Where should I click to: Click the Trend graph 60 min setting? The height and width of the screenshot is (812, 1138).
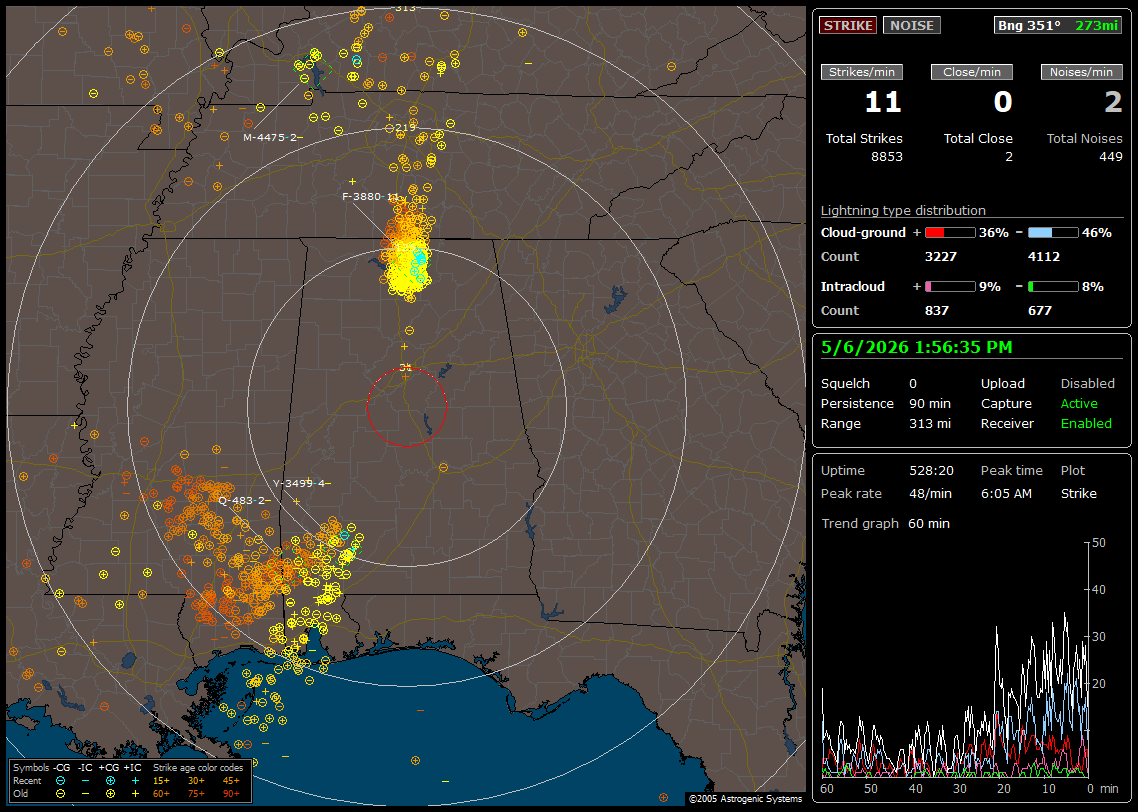tap(885, 523)
